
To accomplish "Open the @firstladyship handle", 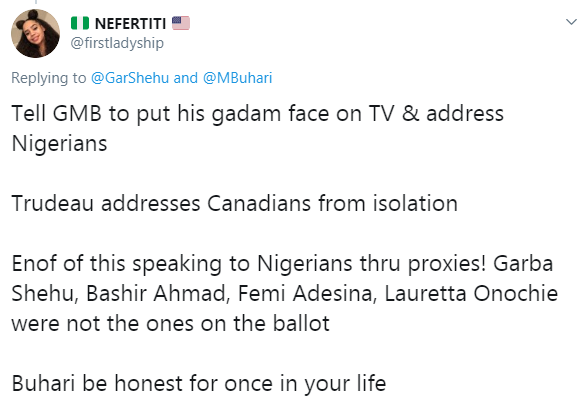I will tap(117, 43).
